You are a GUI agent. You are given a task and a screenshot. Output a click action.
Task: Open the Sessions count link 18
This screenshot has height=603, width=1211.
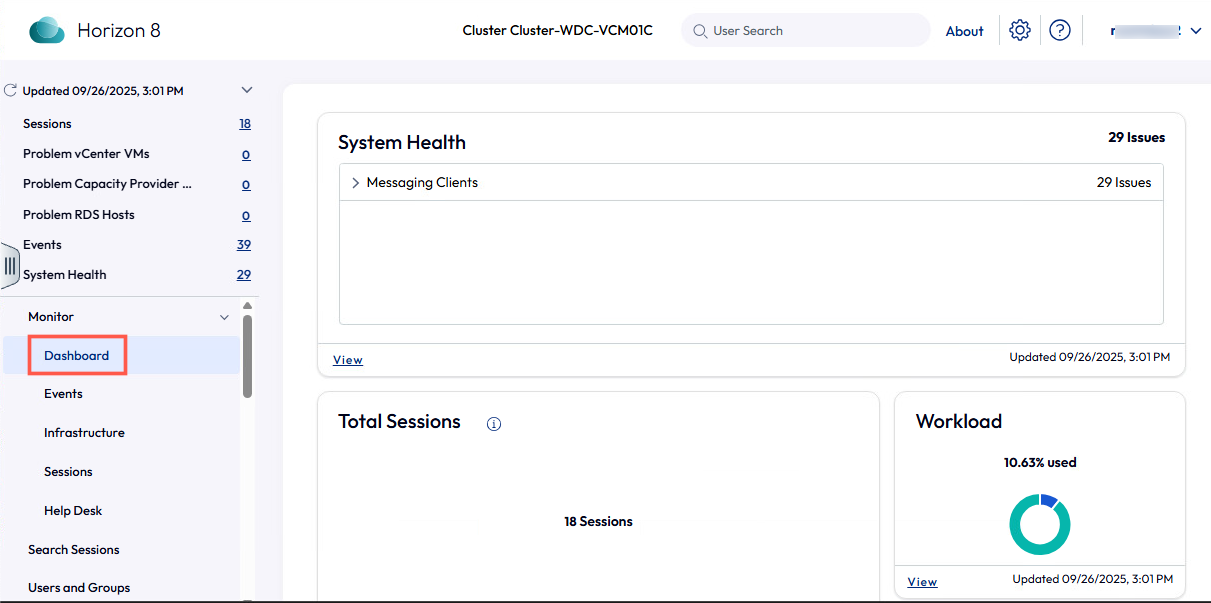[245, 124]
